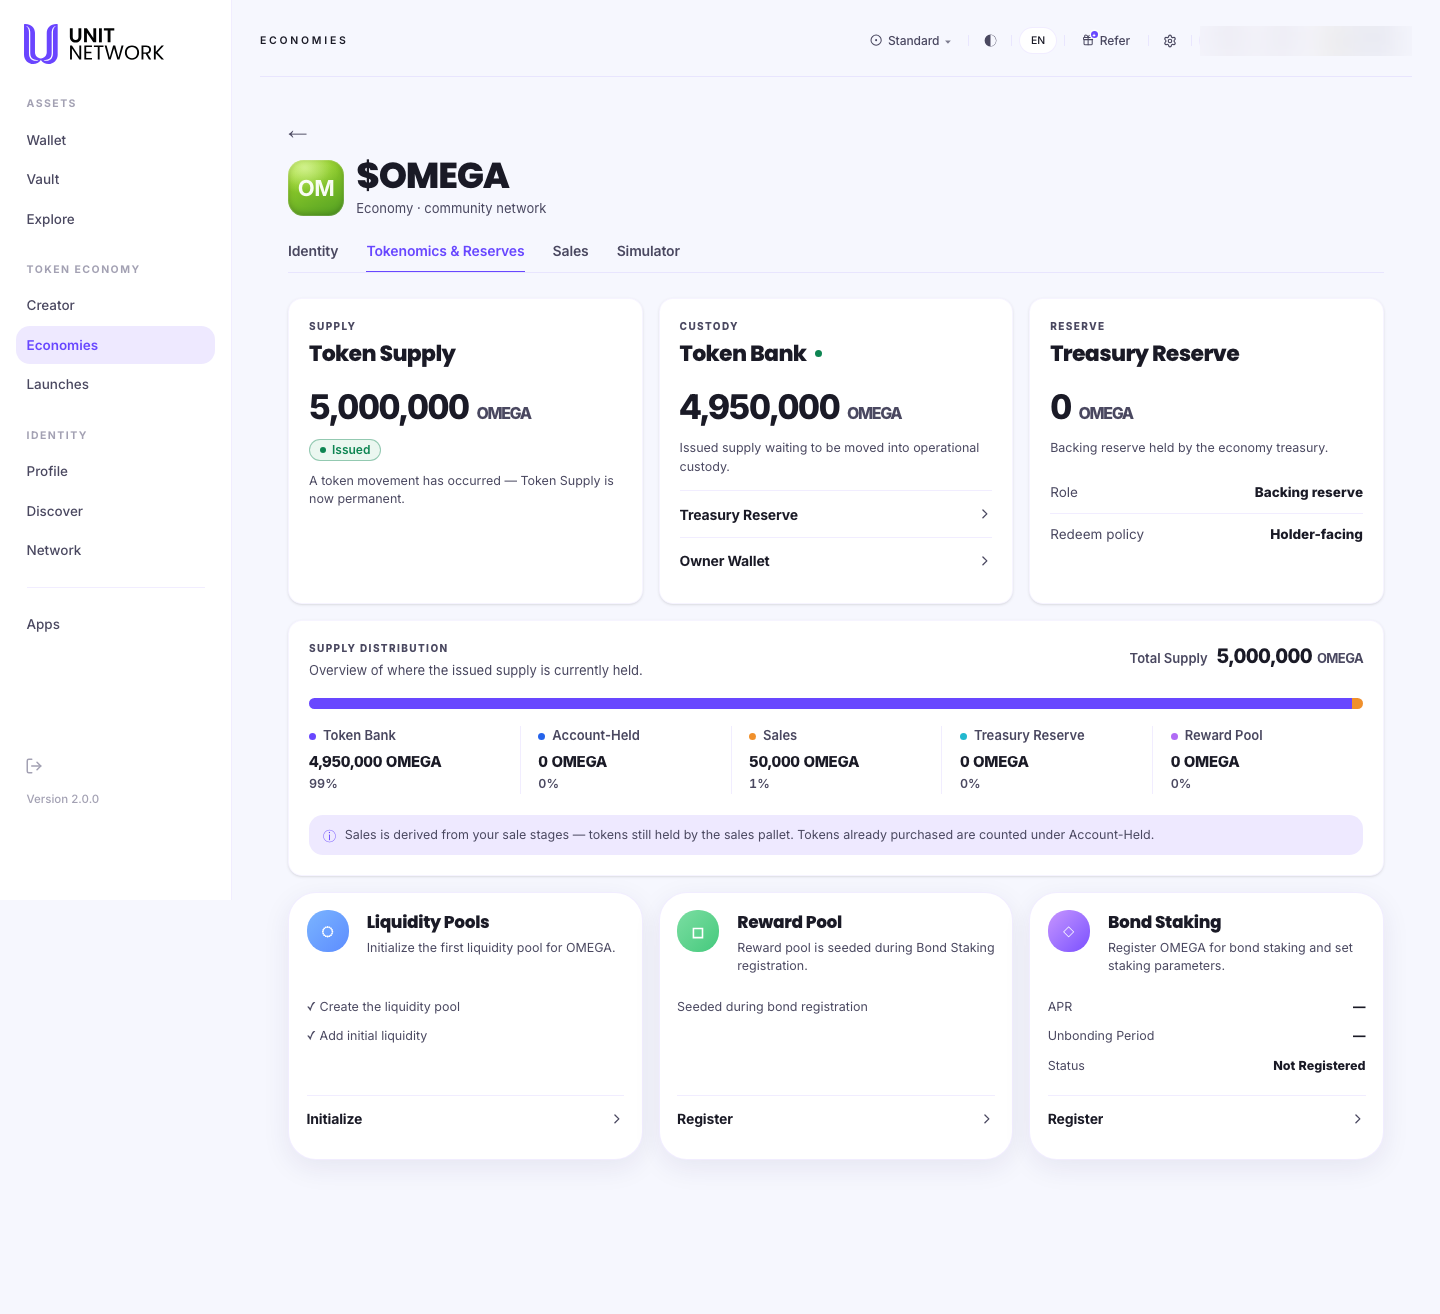
Task: Click the Bond Staking purple diamond icon
Action: (x=1068, y=931)
